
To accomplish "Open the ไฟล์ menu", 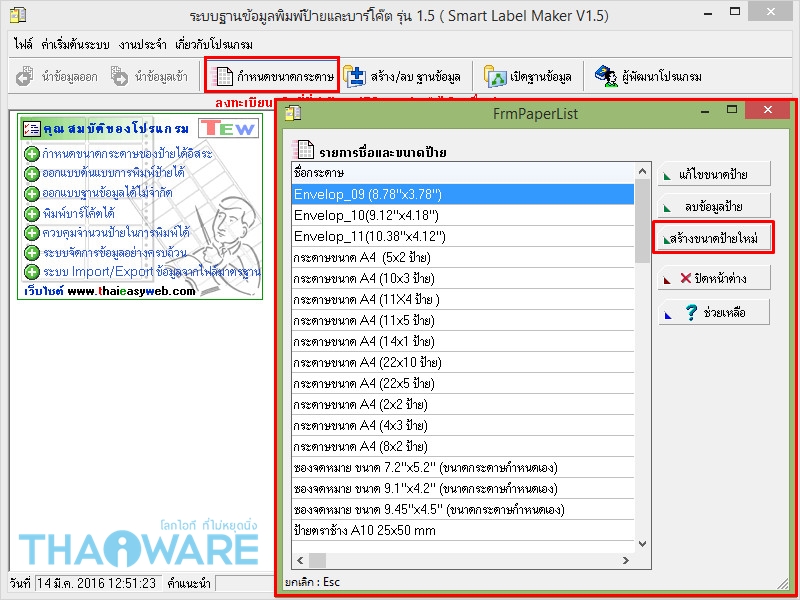I will pyautogui.click(x=23, y=44).
